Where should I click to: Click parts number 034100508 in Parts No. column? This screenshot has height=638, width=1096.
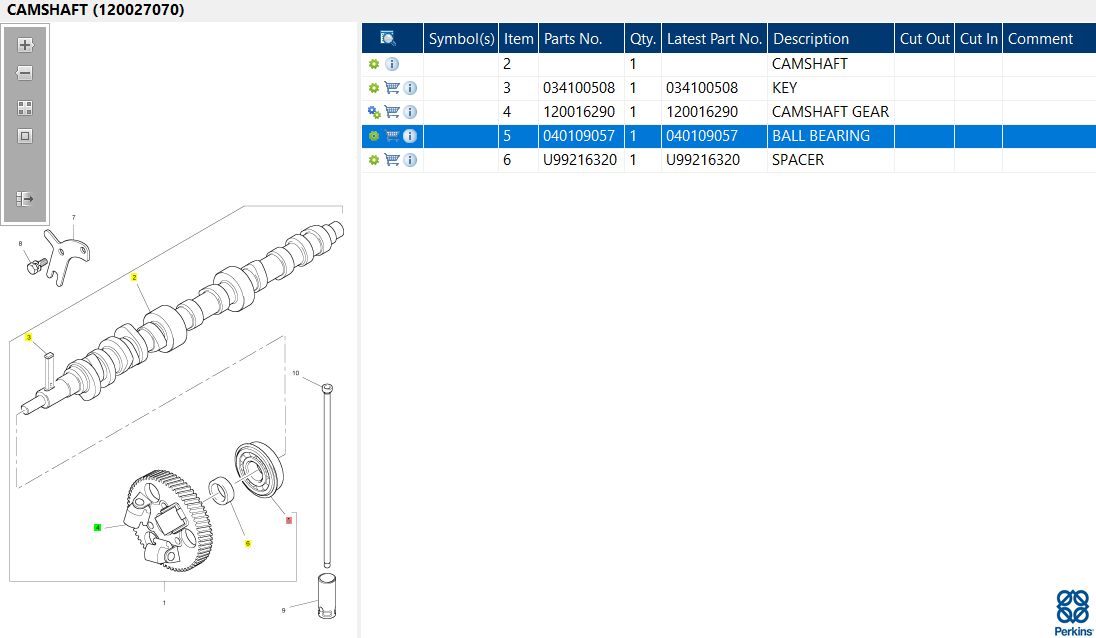point(579,88)
